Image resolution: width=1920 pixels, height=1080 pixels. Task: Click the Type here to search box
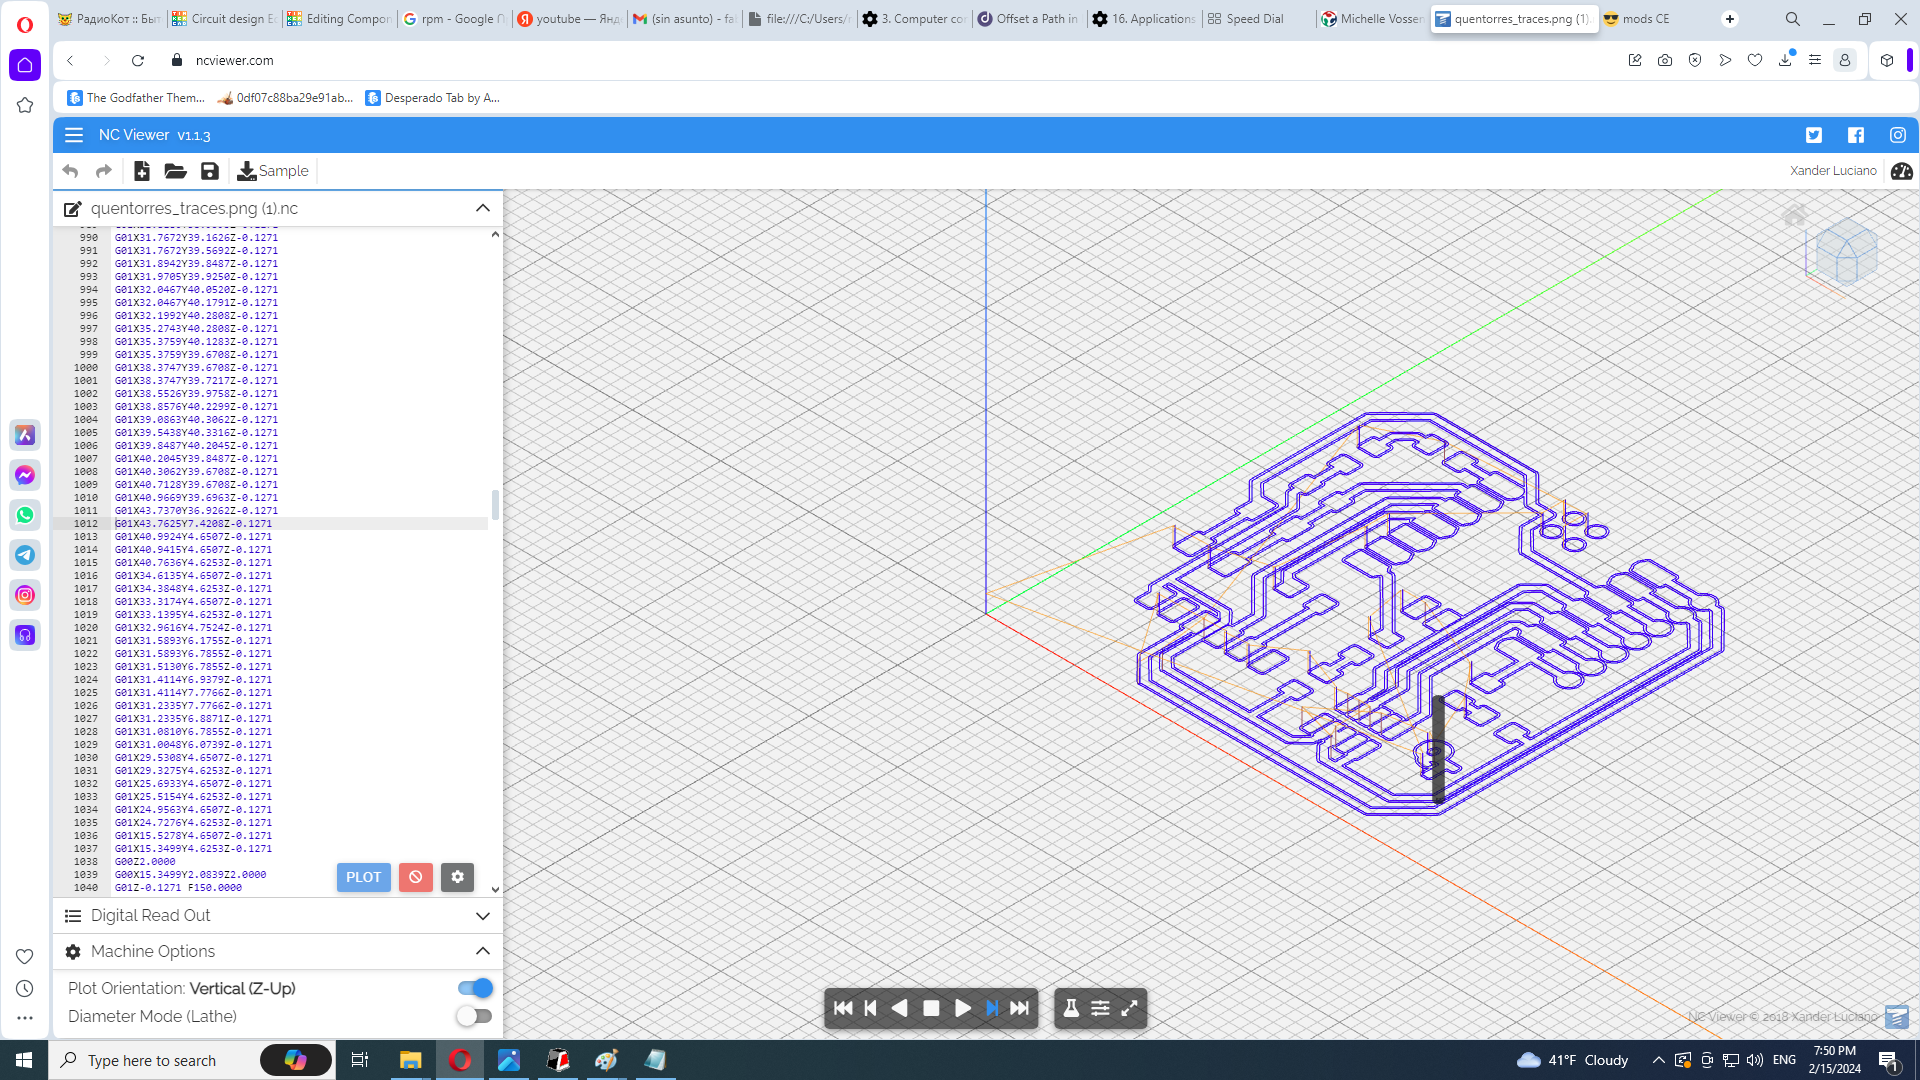pyautogui.click(x=190, y=1060)
